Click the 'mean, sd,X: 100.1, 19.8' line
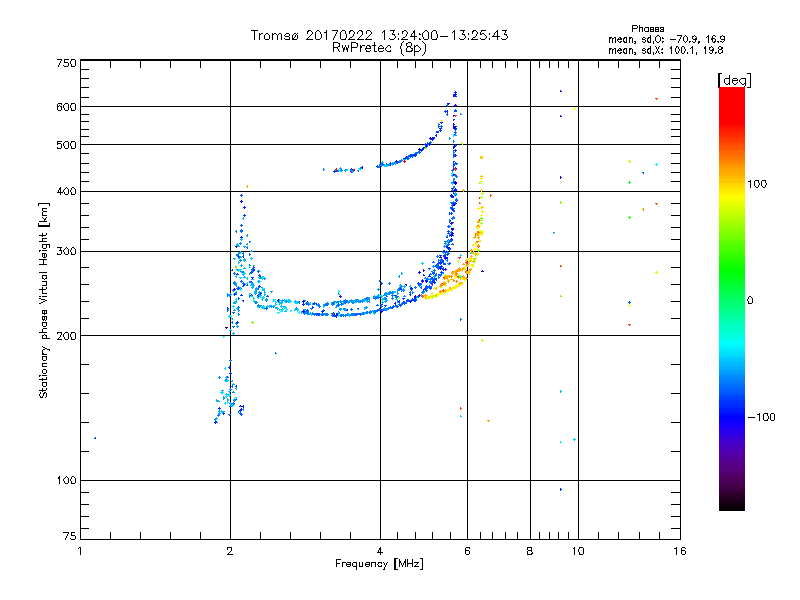The height and width of the screenshot is (600, 800). (x=665, y=50)
